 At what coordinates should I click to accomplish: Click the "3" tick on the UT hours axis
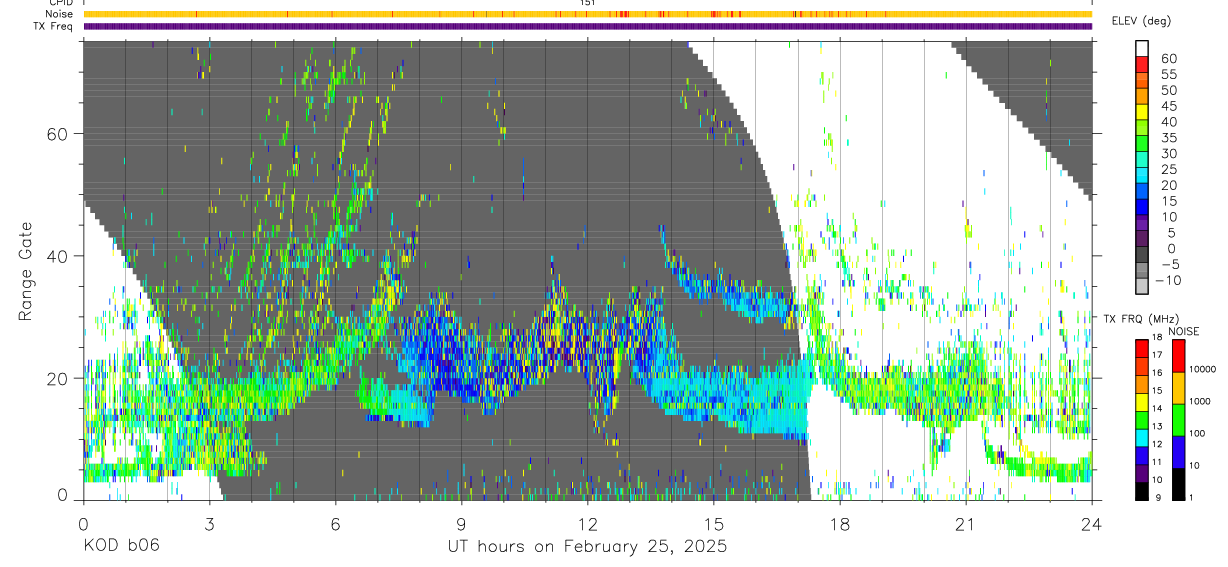210,523
